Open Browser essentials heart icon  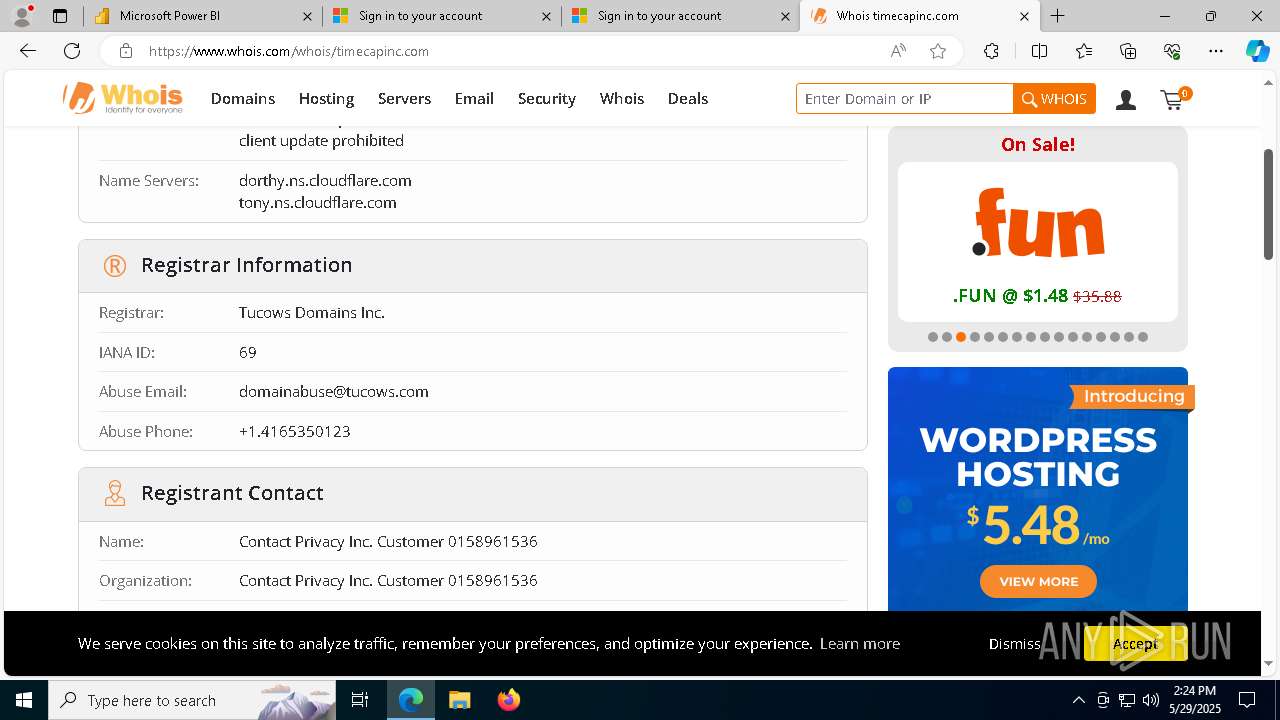click(1172, 51)
